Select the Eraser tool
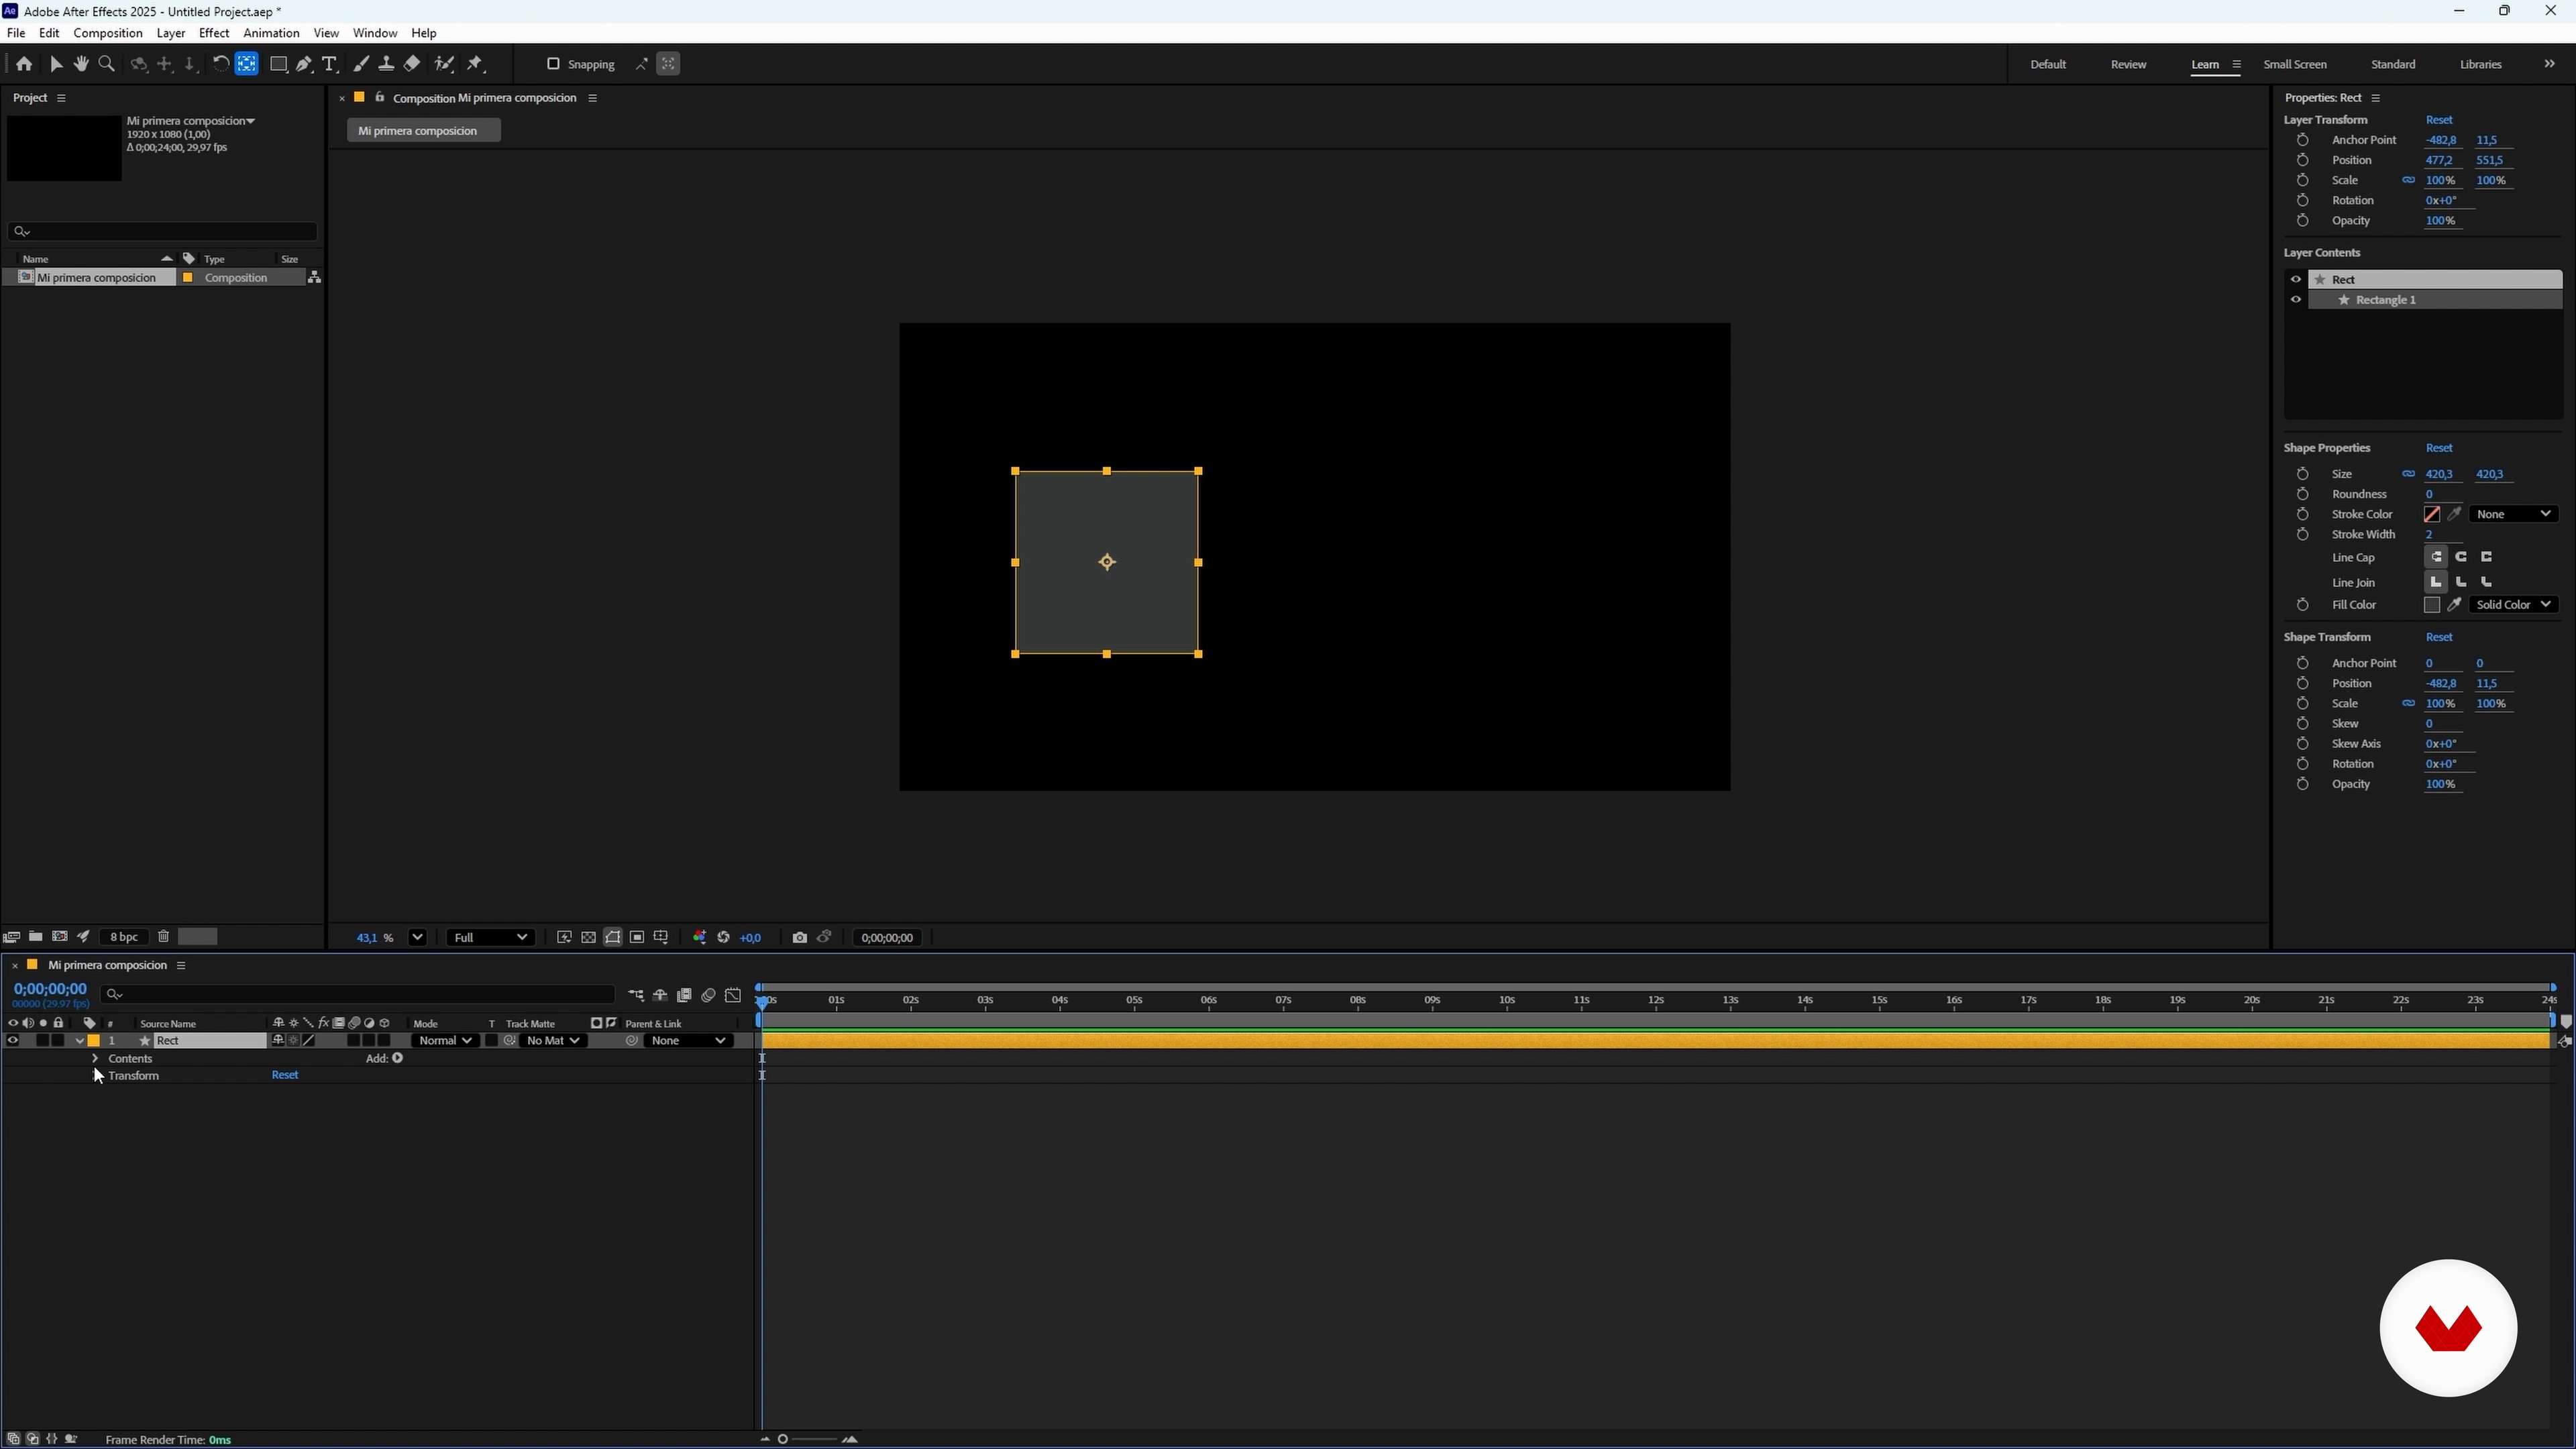This screenshot has height=1449, width=2576. pos(412,64)
